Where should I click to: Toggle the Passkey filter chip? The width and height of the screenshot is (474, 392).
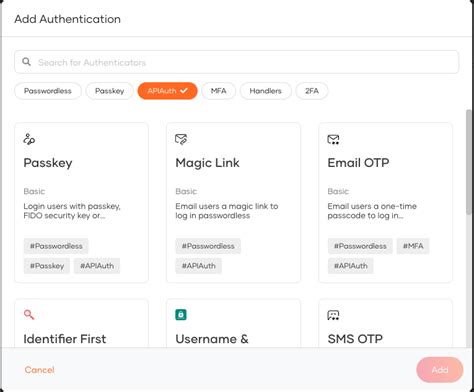click(109, 91)
